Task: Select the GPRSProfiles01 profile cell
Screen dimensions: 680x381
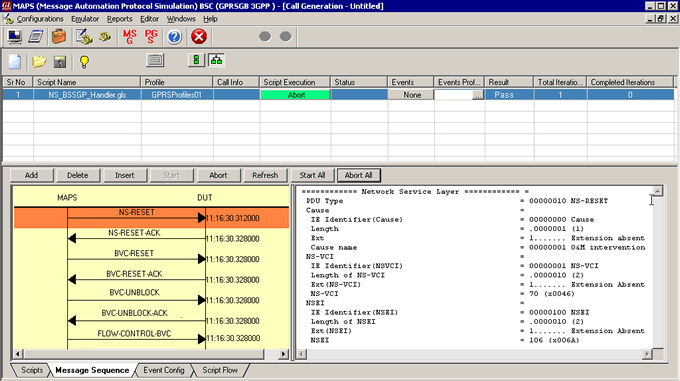Action: 177,95
